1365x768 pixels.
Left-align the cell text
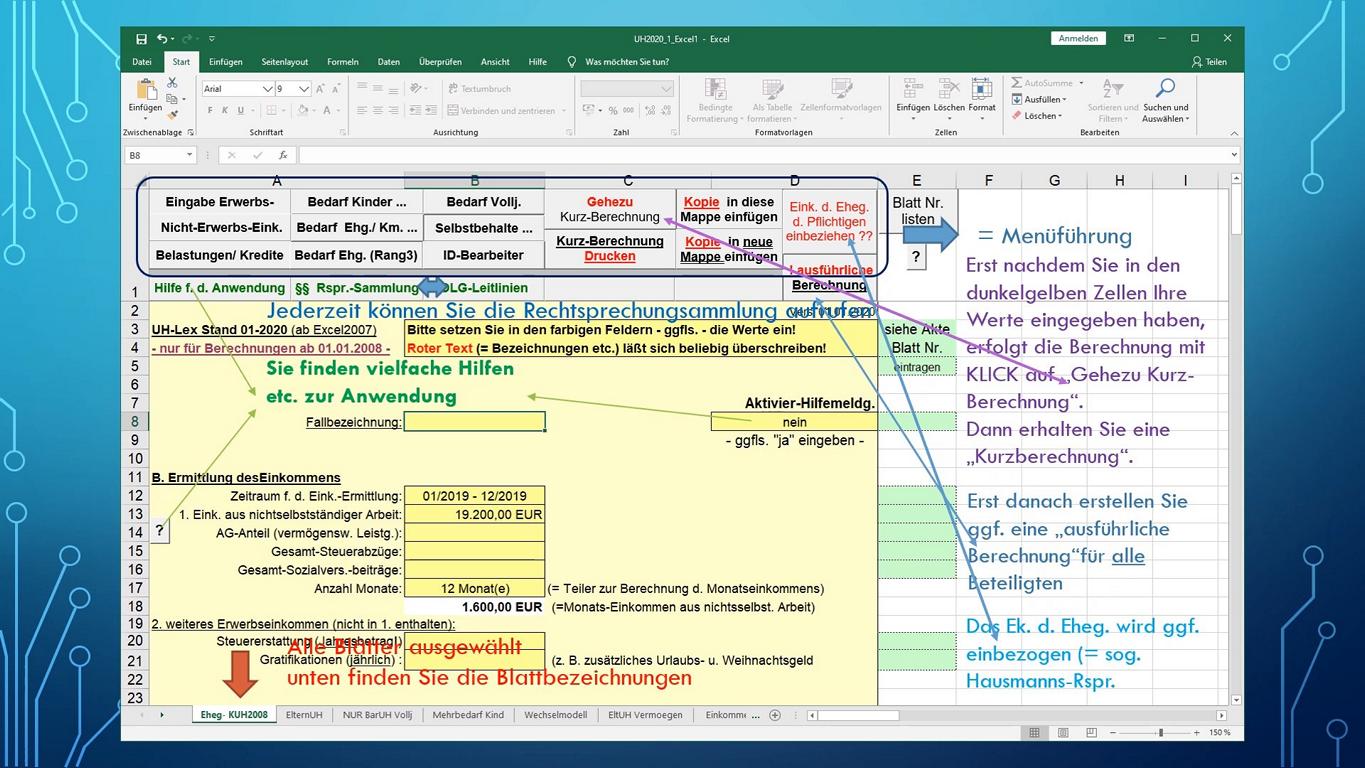[x=362, y=111]
